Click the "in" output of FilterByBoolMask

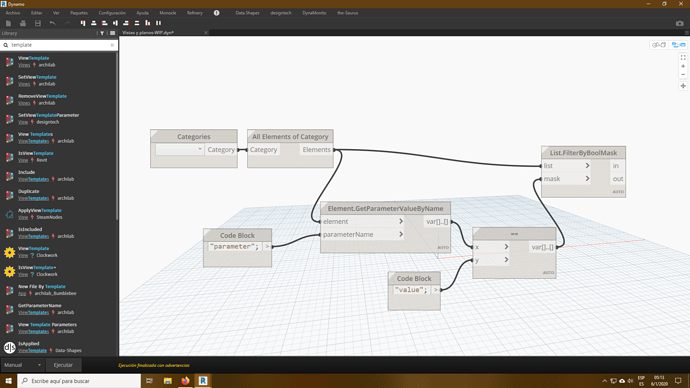point(616,166)
